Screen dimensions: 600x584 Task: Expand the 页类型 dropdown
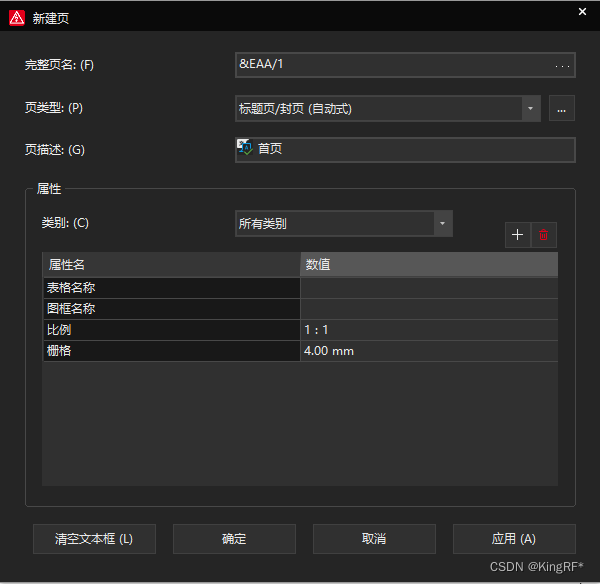[531, 108]
